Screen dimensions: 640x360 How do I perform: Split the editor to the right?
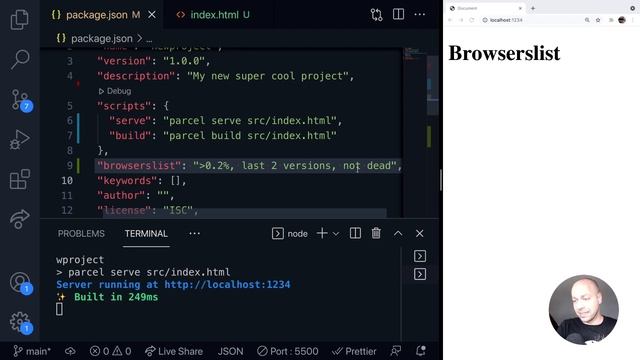click(x=398, y=14)
